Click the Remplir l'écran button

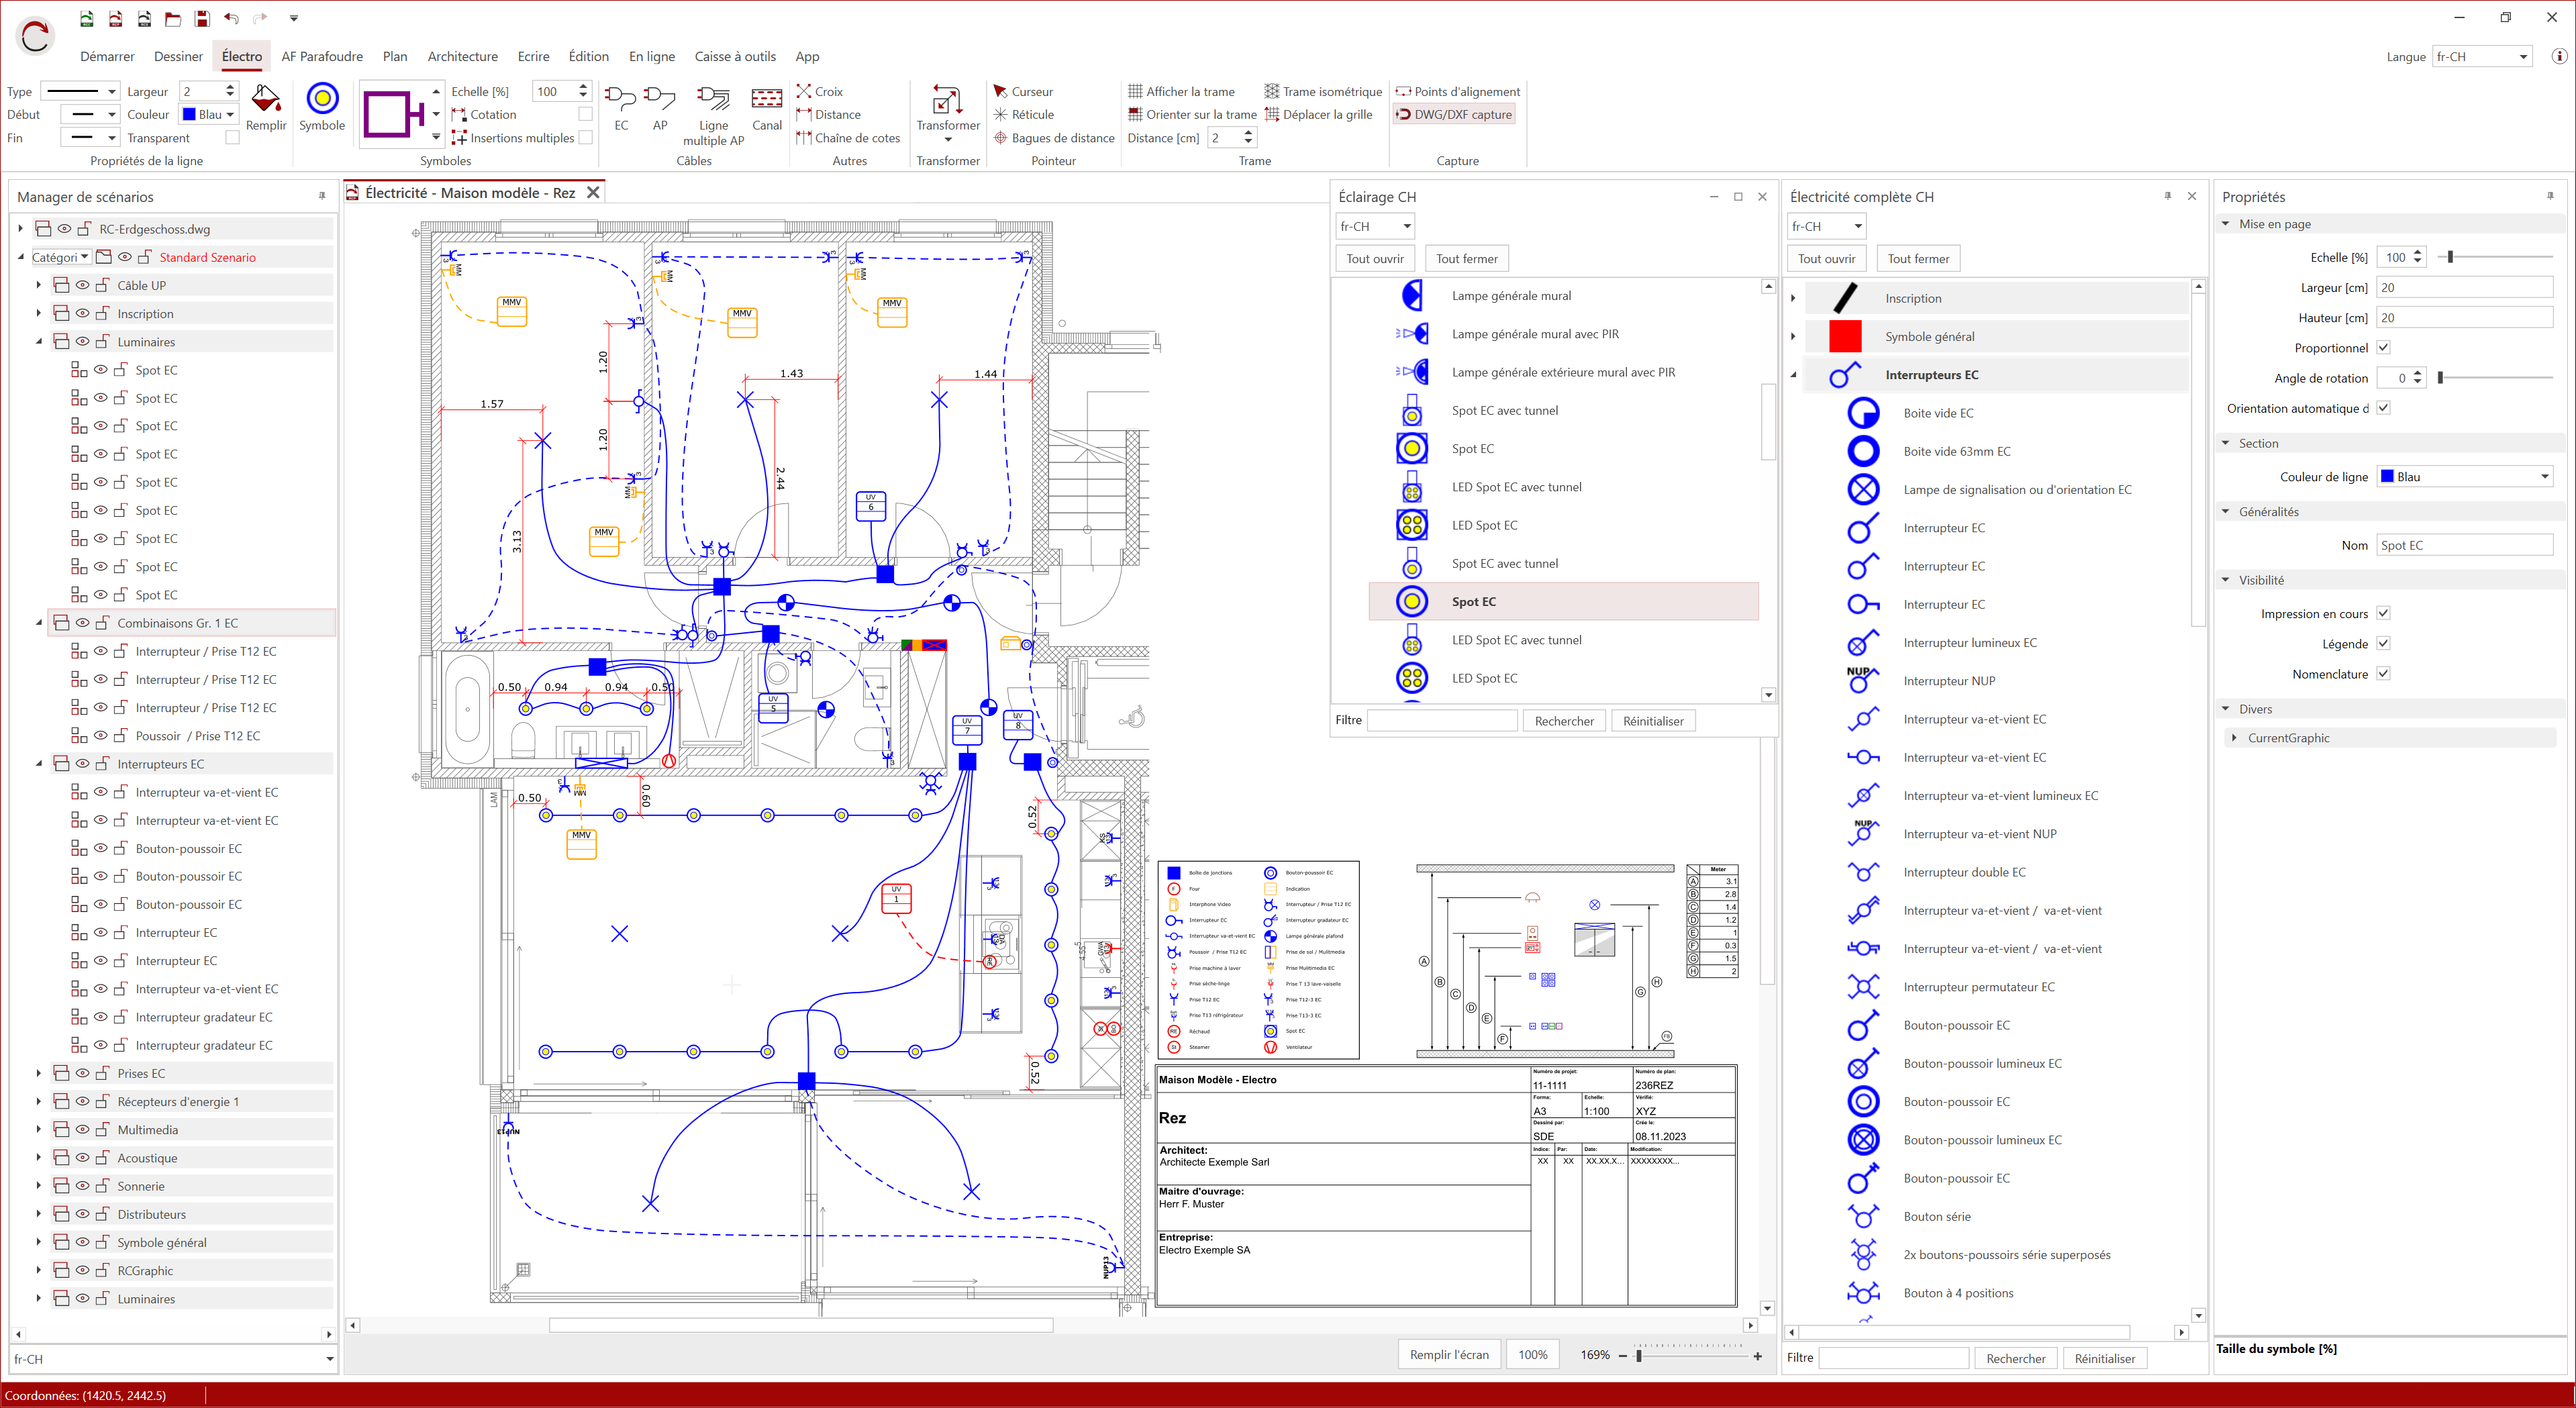[x=1448, y=1355]
